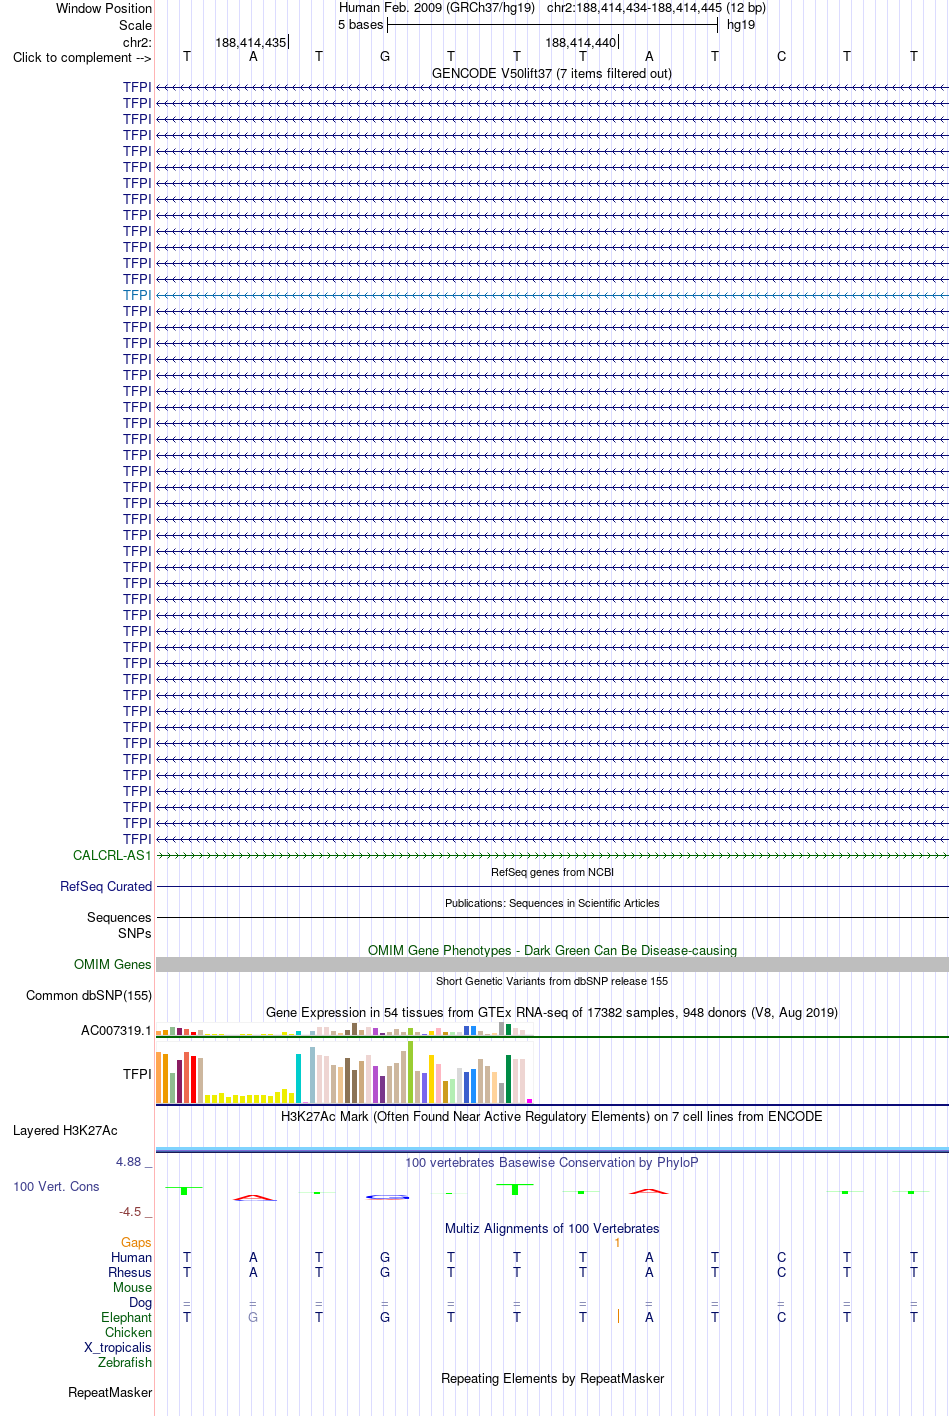The height and width of the screenshot is (1416, 950).
Task: Click the Layered H3K27Ac track label
Action: 65,1130
